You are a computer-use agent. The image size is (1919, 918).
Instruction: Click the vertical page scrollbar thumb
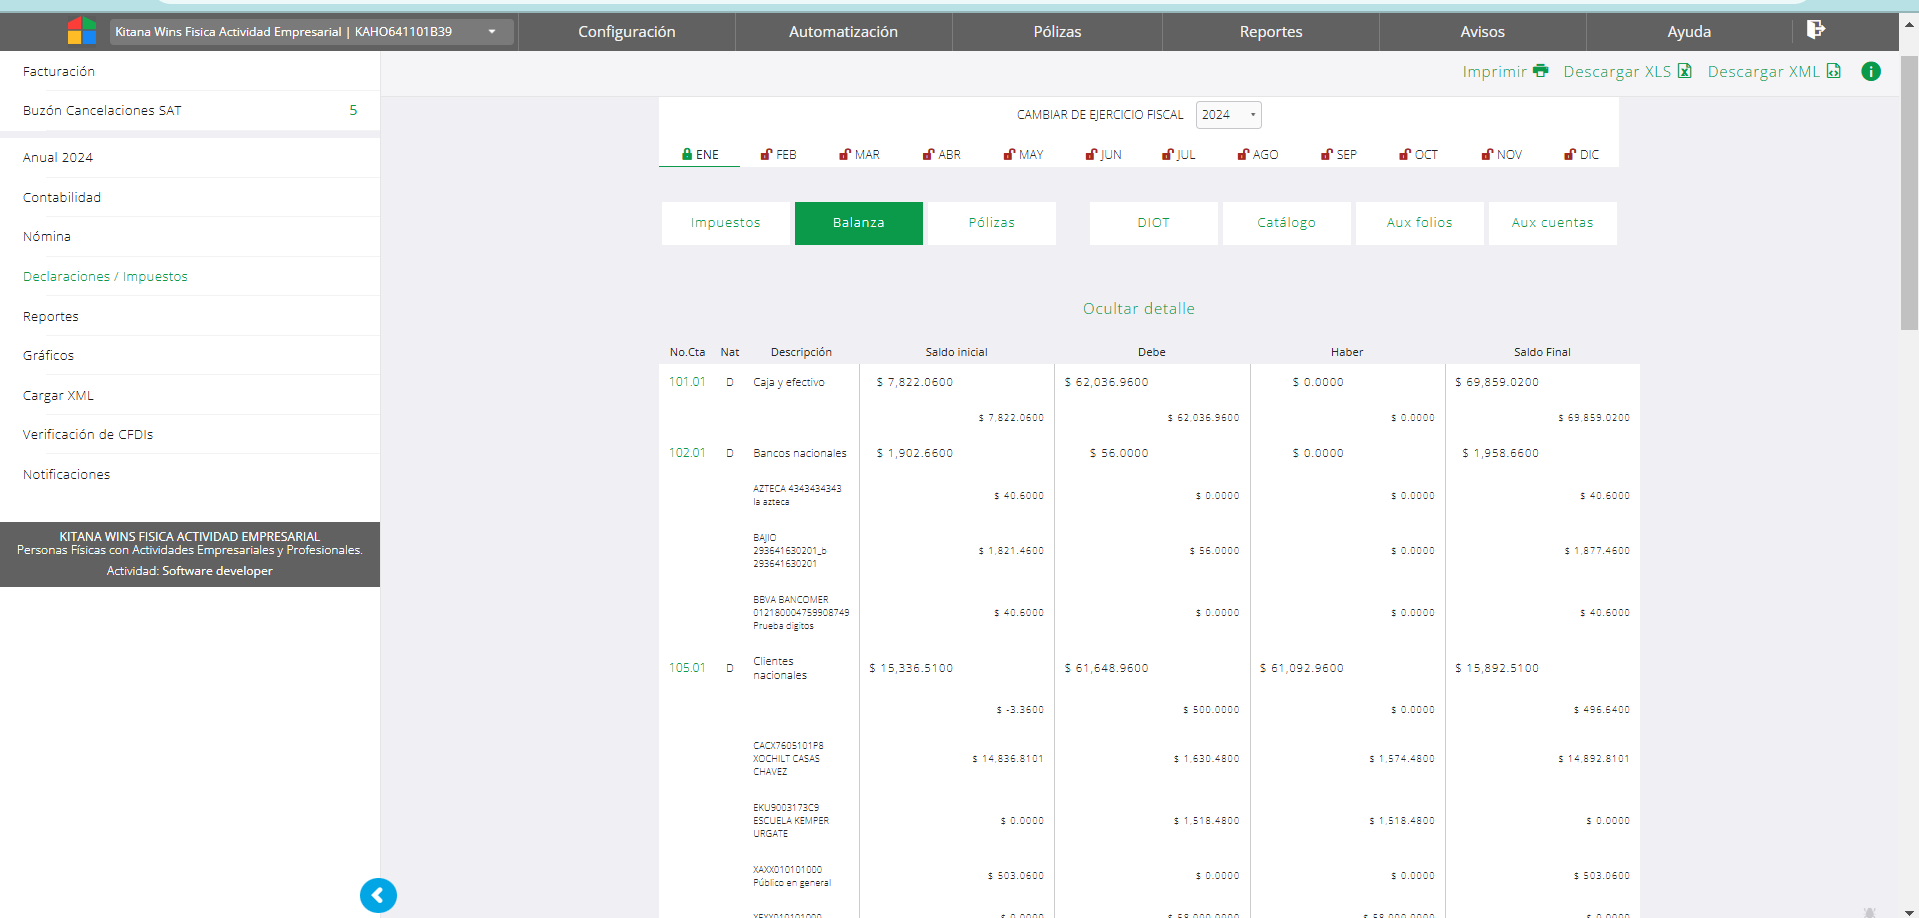point(1909,190)
